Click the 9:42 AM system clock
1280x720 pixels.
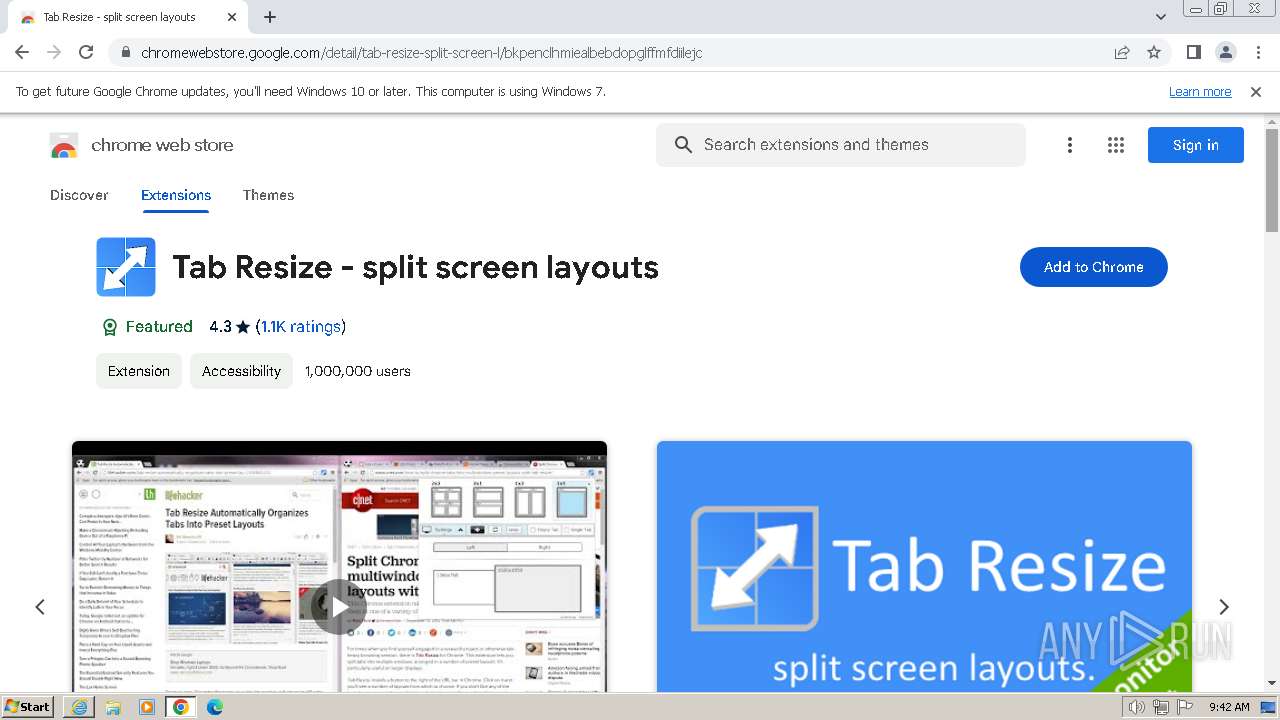1229,707
